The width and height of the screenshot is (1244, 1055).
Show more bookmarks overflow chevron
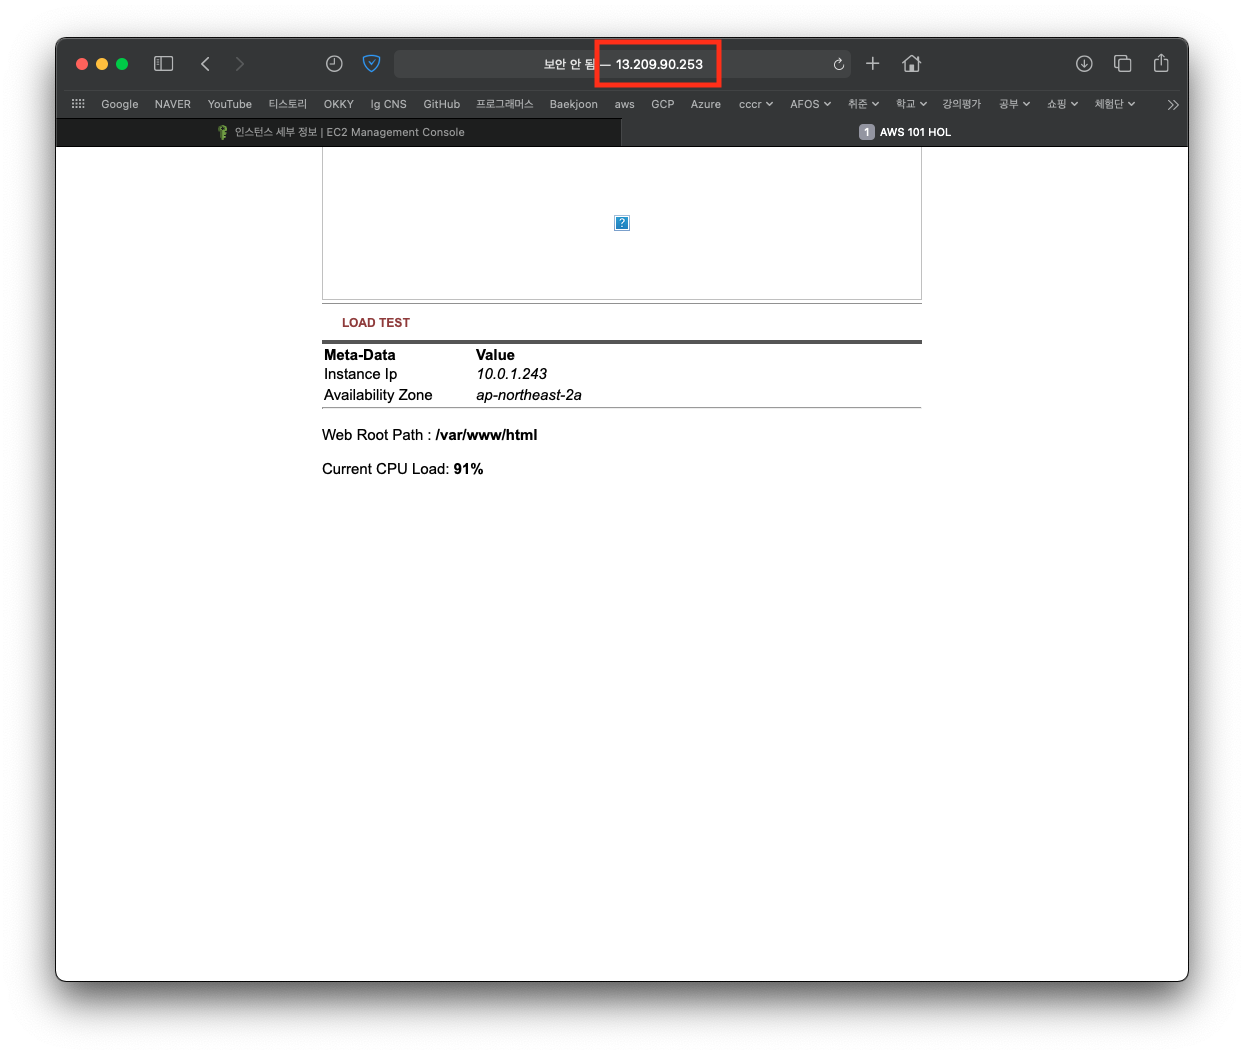point(1173,104)
